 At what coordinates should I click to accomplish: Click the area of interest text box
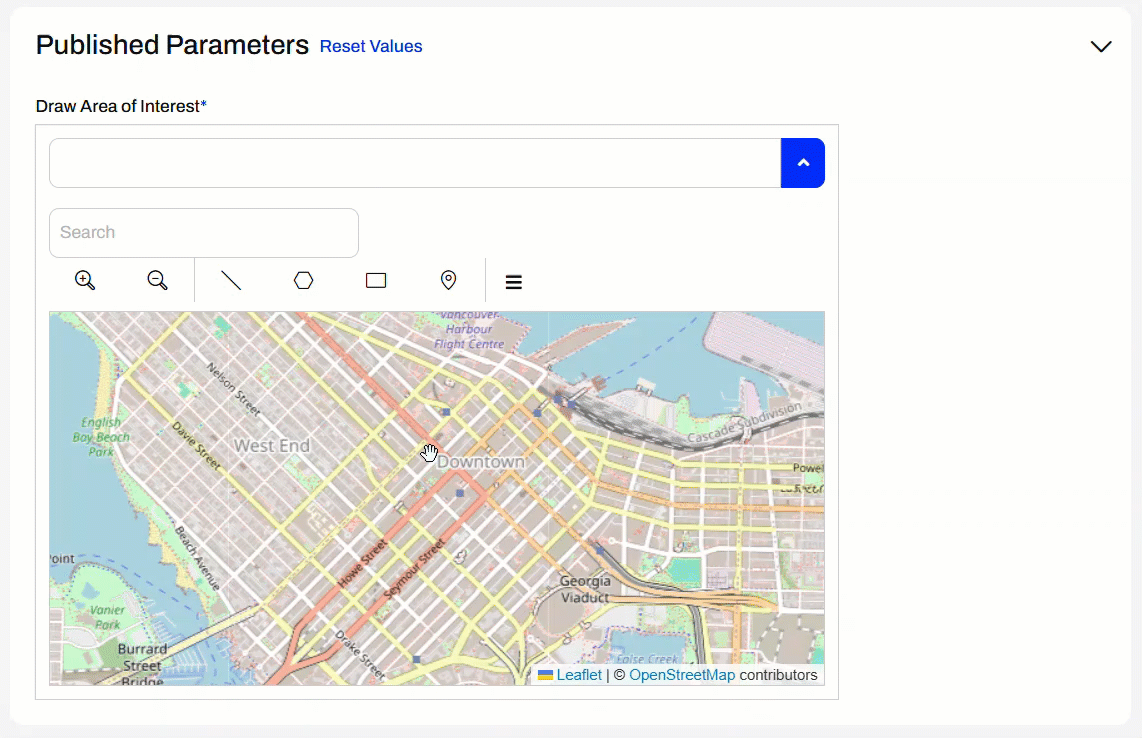414,163
